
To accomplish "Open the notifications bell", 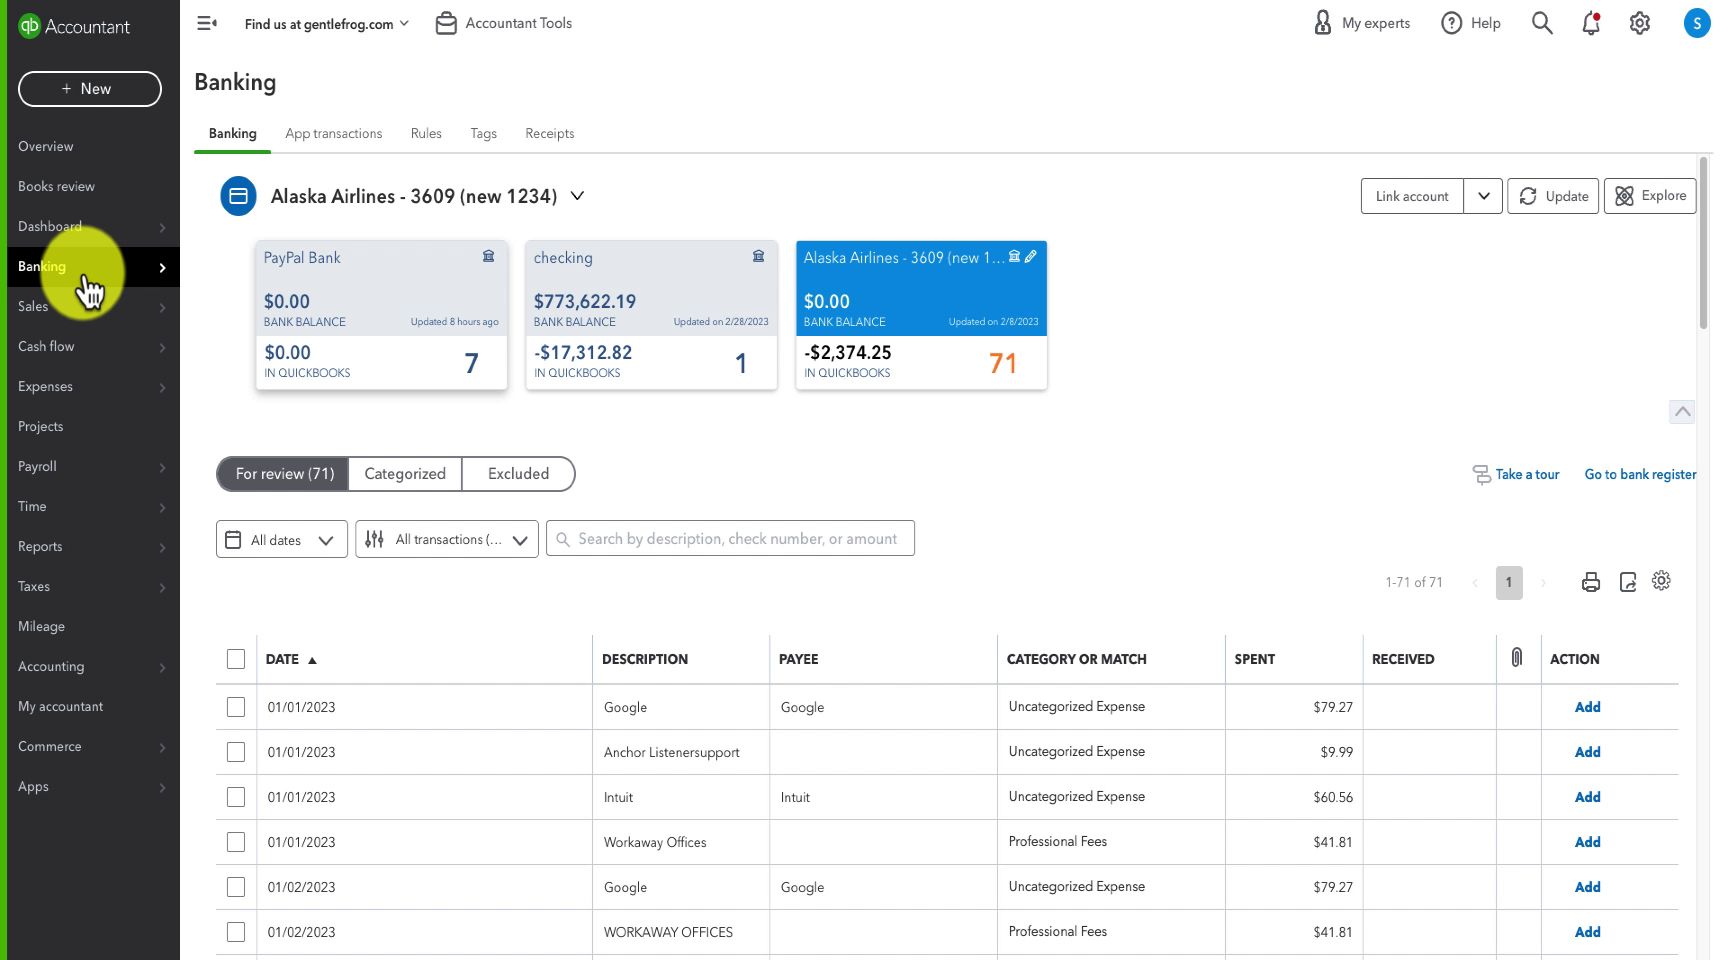I will (1591, 23).
